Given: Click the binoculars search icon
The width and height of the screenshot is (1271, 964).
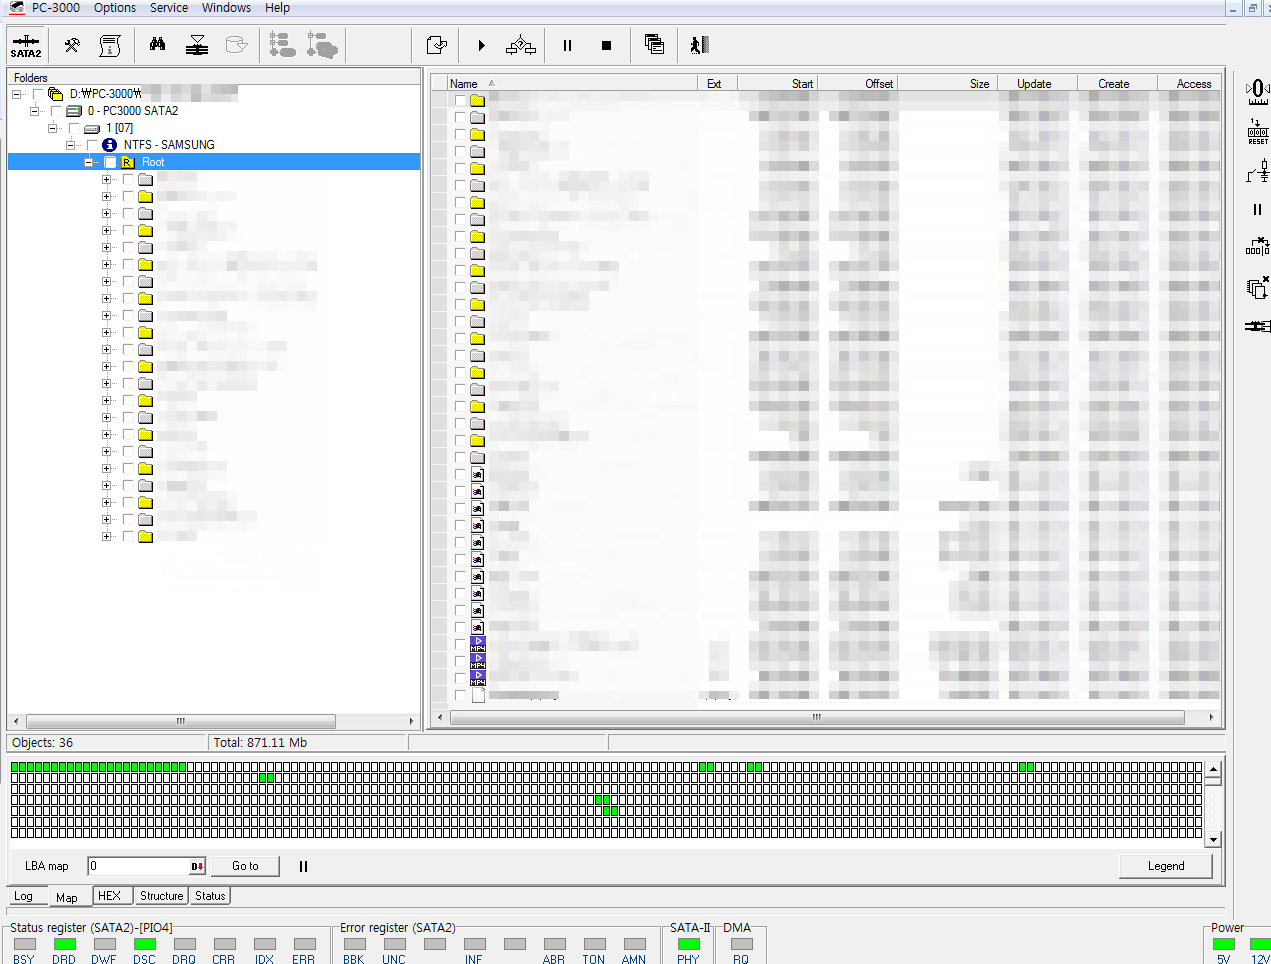Looking at the screenshot, I should click(x=157, y=44).
